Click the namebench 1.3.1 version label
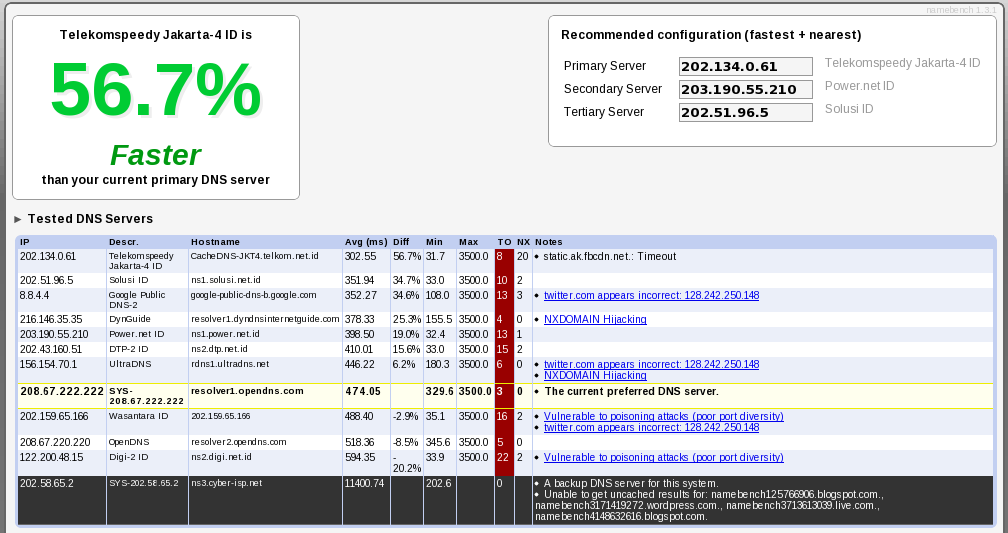 click(x=961, y=10)
